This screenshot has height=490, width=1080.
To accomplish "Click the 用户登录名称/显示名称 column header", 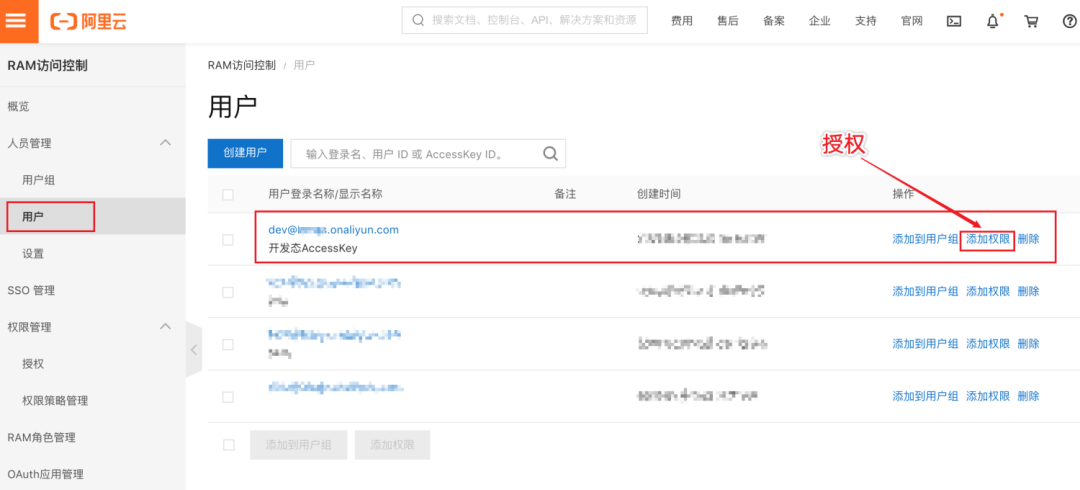I will [x=325, y=194].
